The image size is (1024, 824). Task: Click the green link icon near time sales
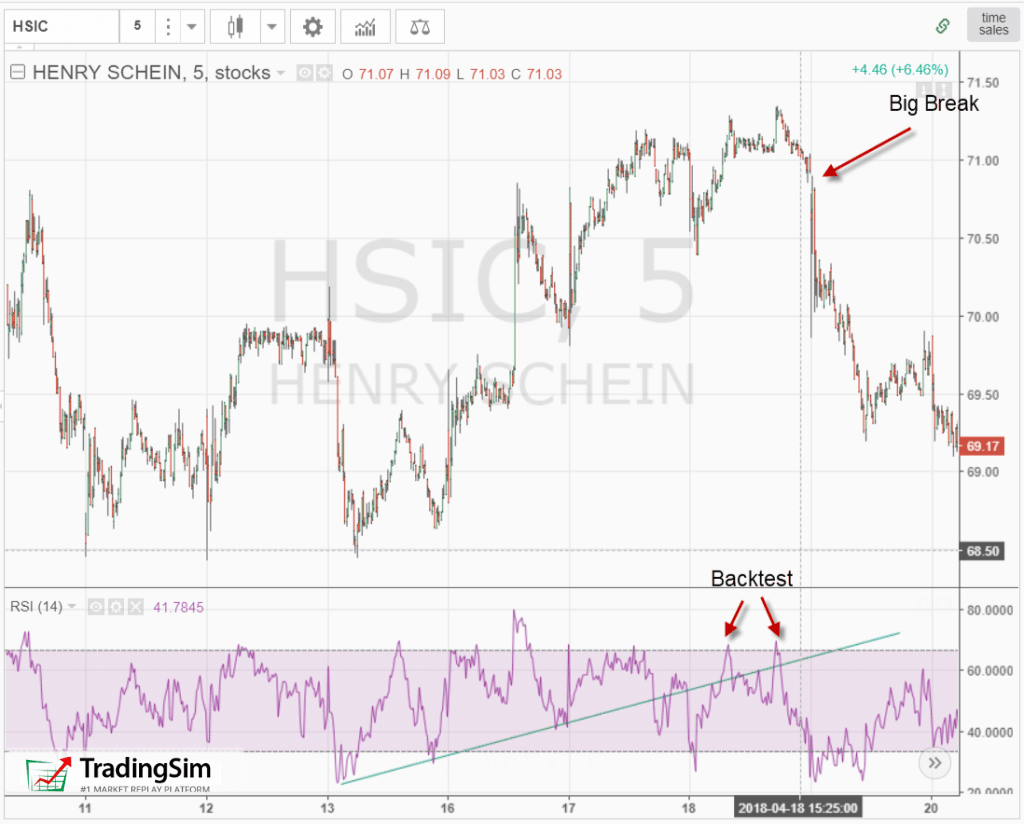tap(941, 24)
